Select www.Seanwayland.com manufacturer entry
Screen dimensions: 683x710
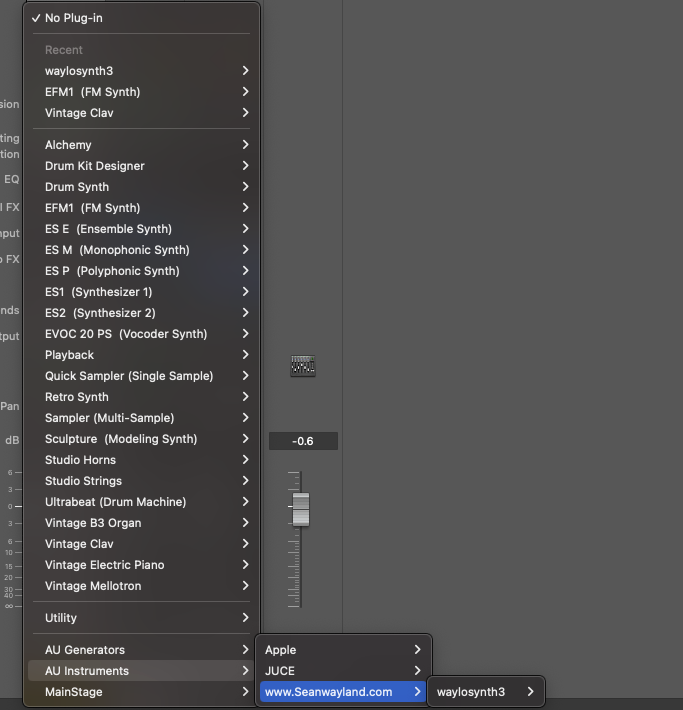tap(343, 692)
